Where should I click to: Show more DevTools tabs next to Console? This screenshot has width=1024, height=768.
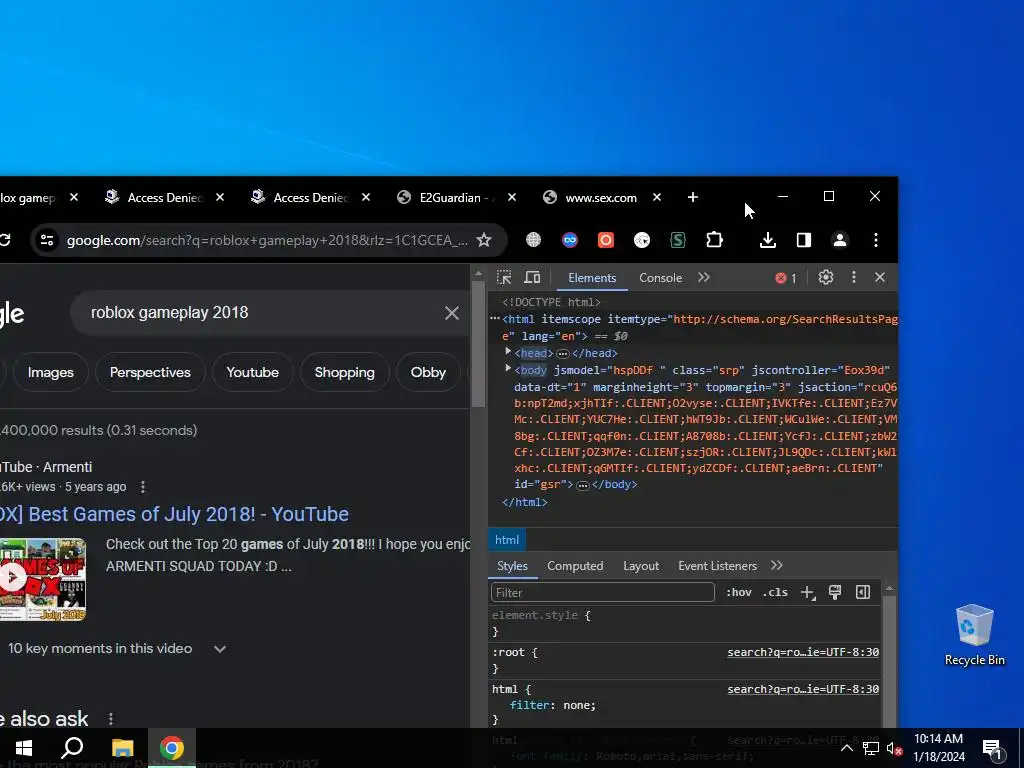[703, 278]
